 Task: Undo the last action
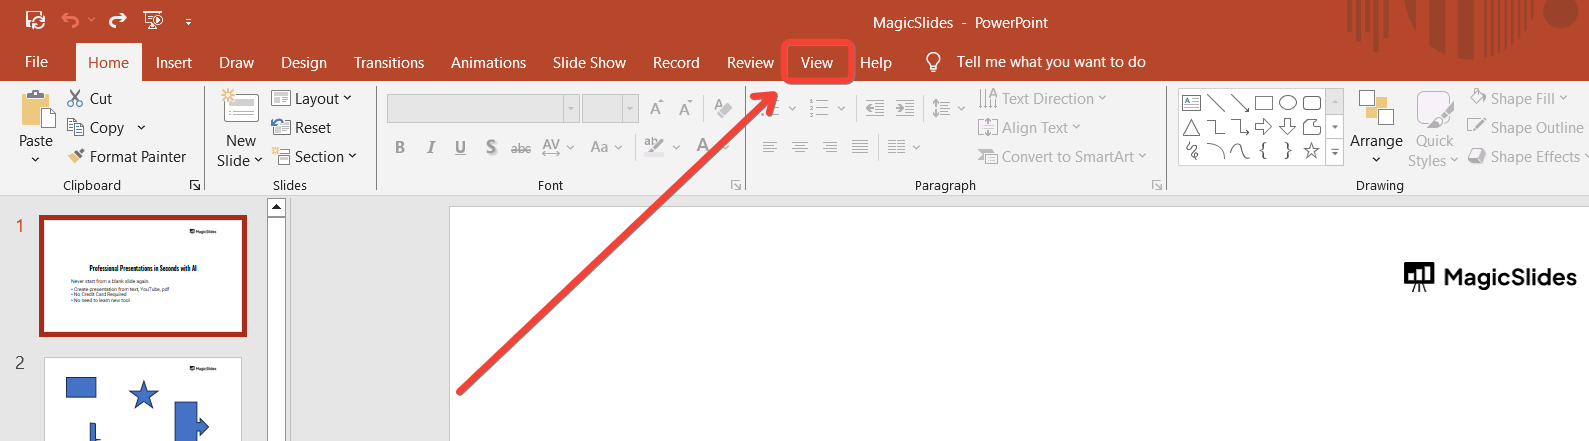[x=70, y=20]
